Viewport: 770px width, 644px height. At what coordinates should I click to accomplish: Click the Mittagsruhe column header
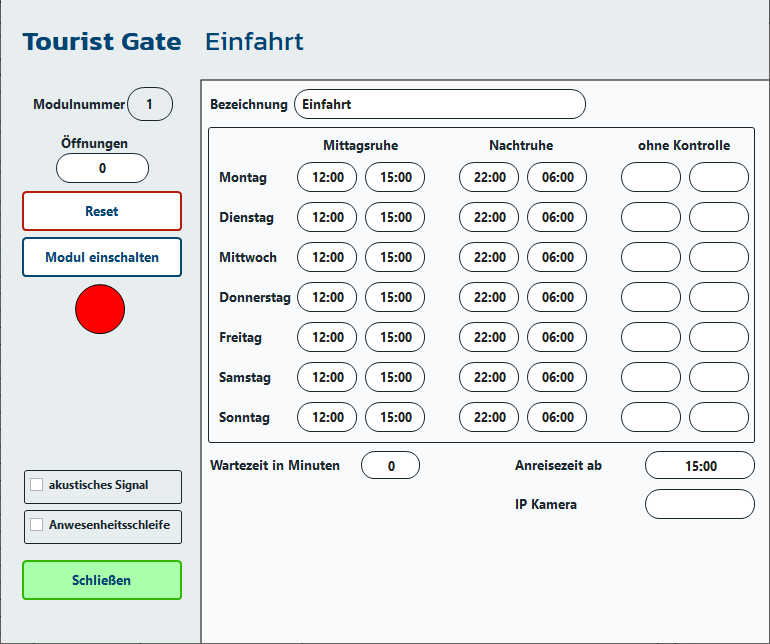[360, 145]
